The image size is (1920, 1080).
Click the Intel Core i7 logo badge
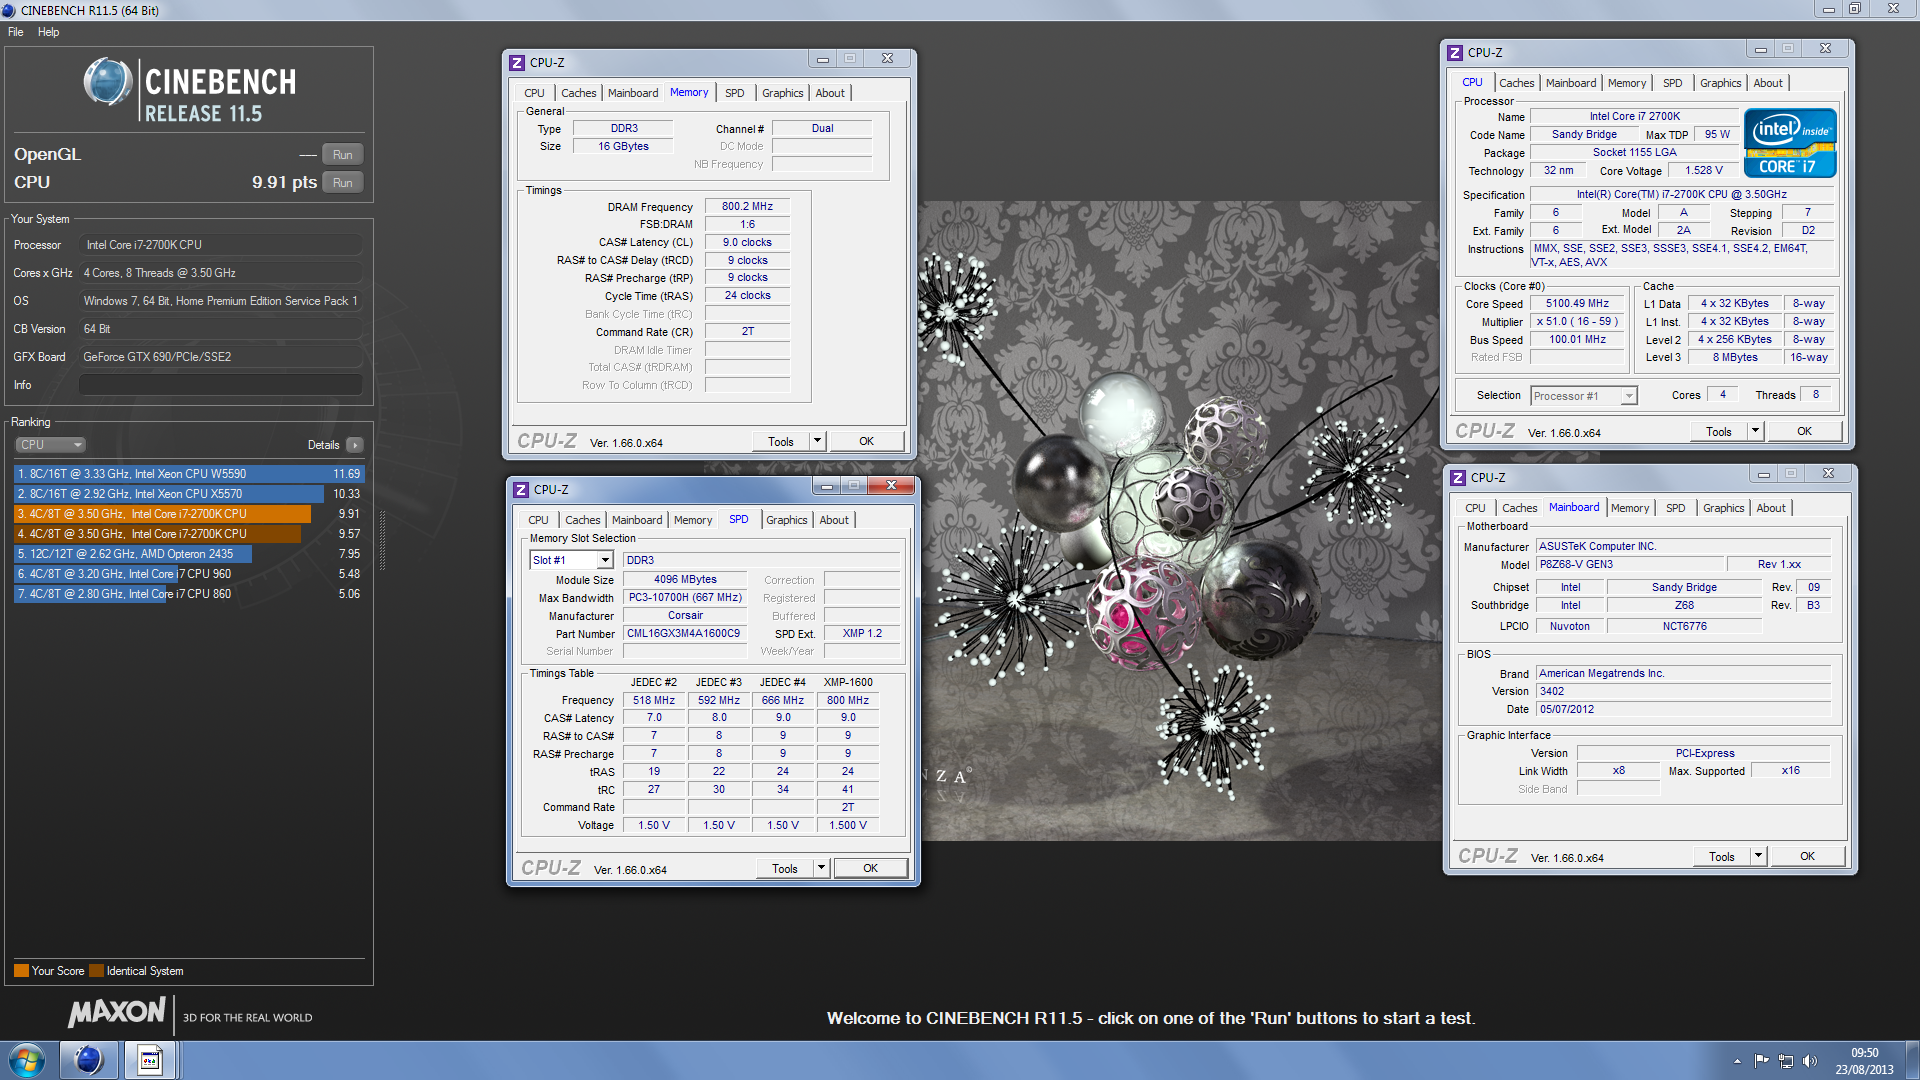click(x=1790, y=143)
